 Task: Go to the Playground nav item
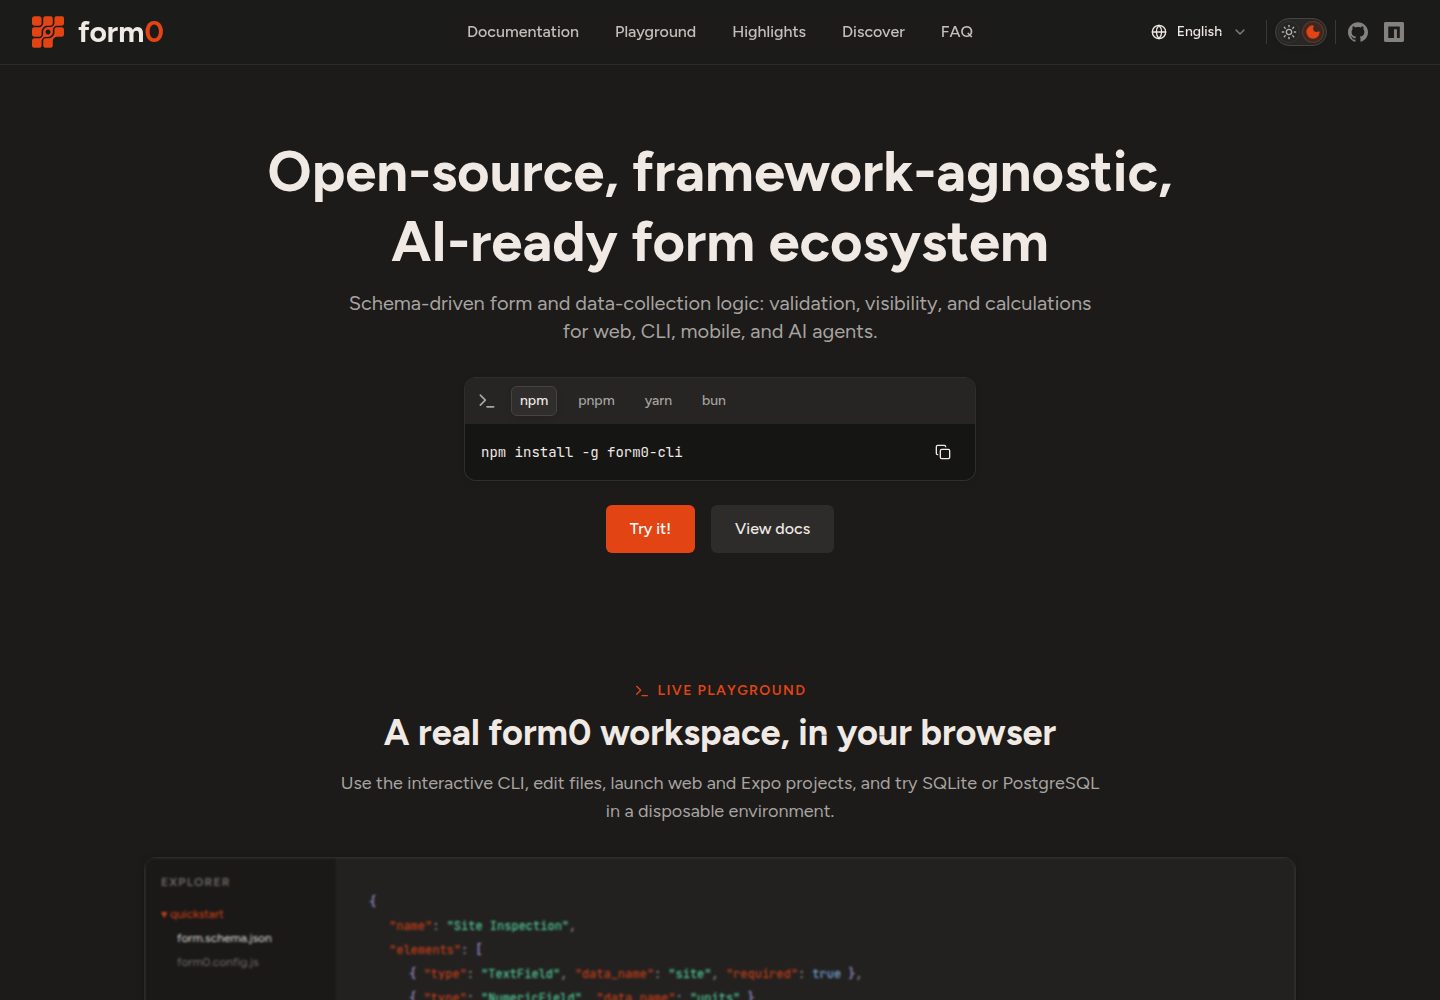click(x=655, y=32)
